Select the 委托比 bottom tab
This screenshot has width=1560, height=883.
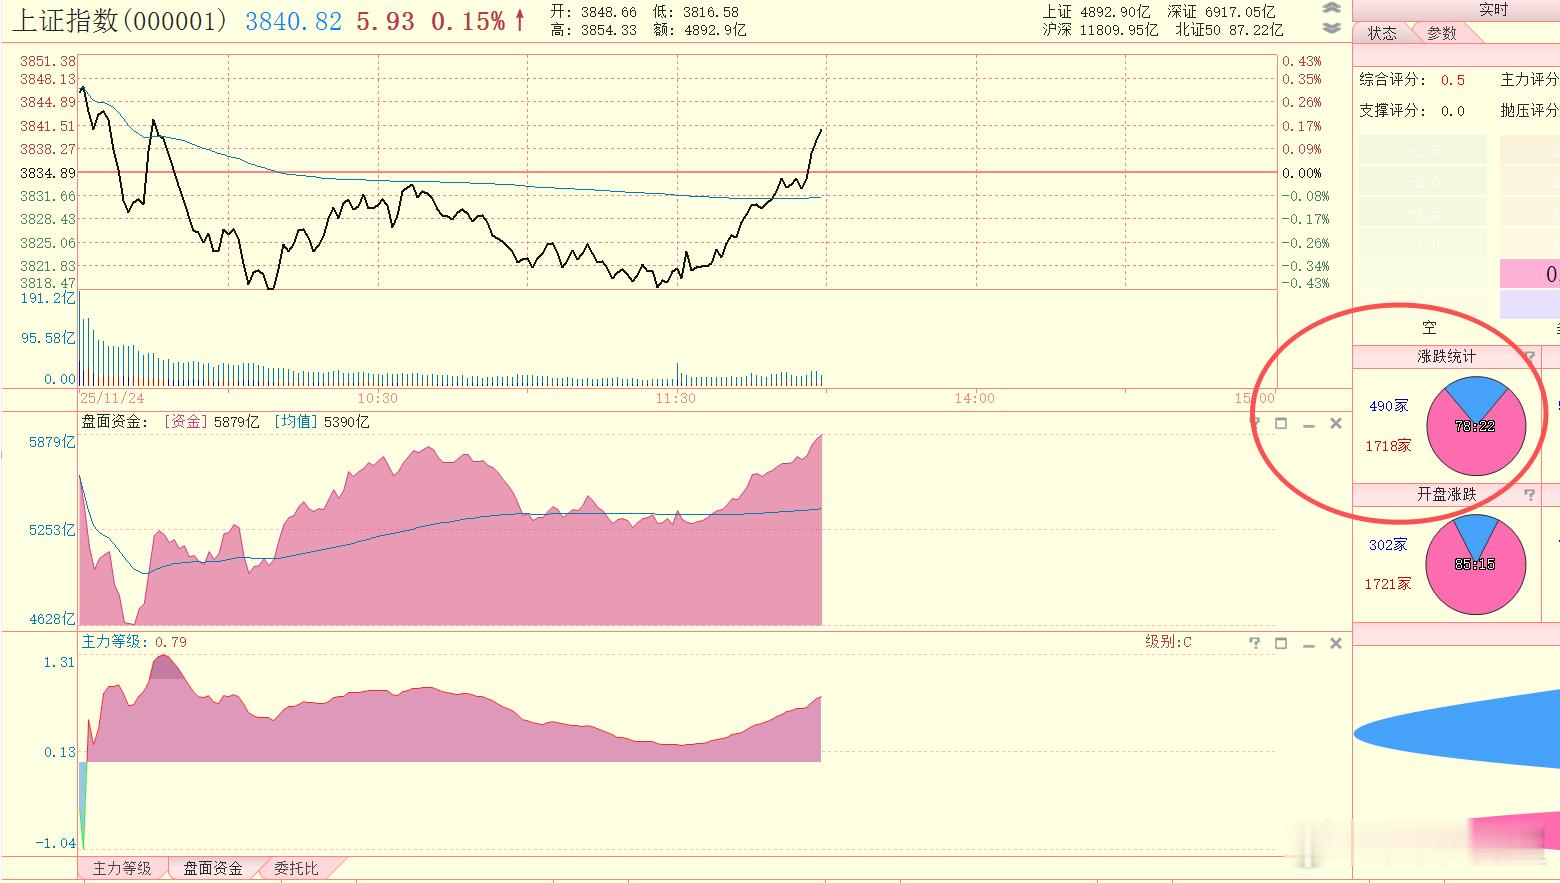point(296,868)
